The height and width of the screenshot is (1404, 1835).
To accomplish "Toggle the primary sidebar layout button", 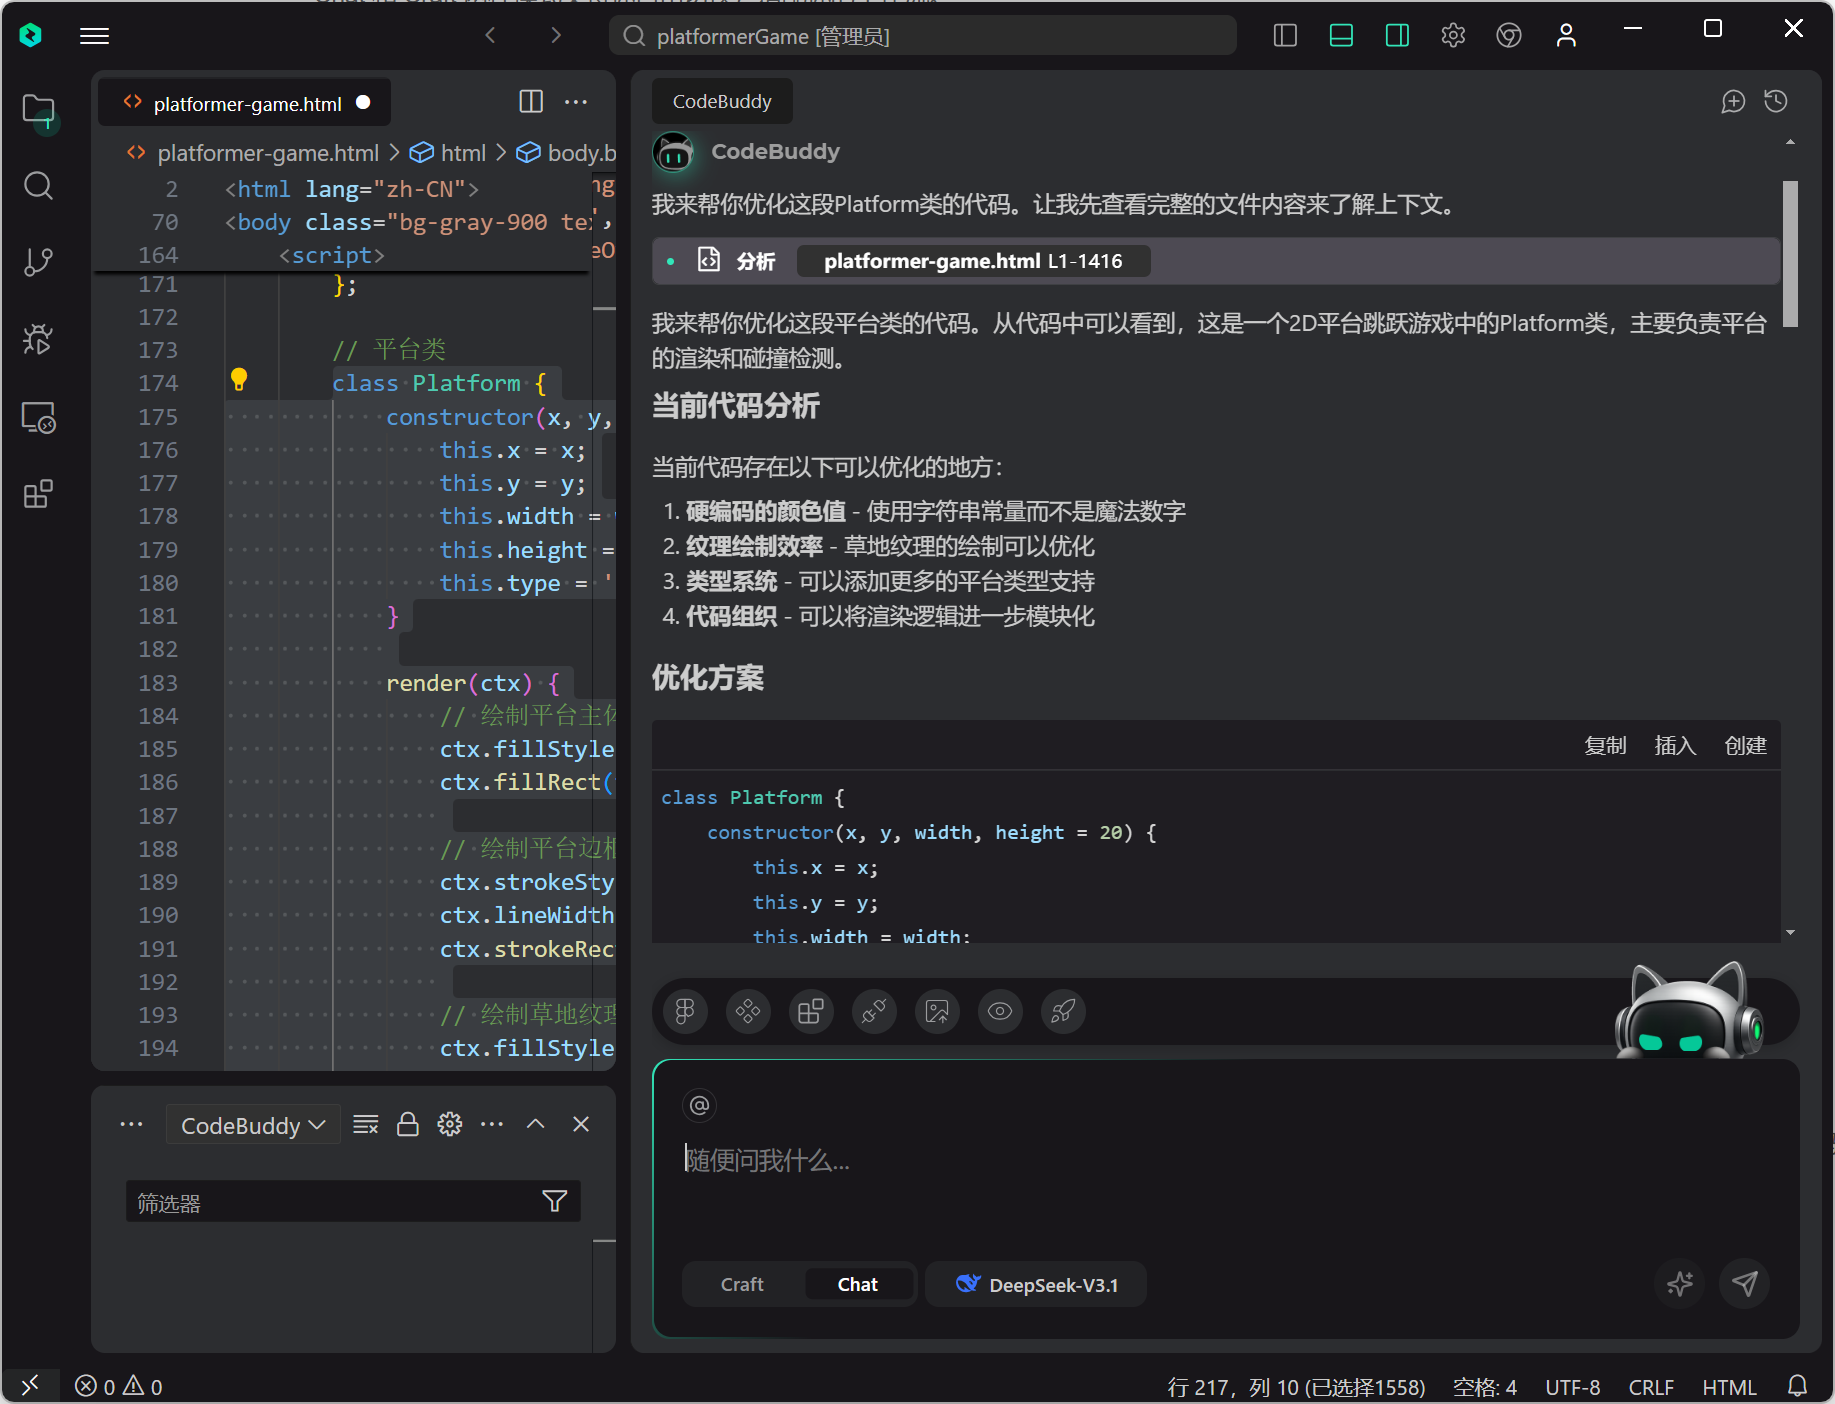I will point(1285,36).
